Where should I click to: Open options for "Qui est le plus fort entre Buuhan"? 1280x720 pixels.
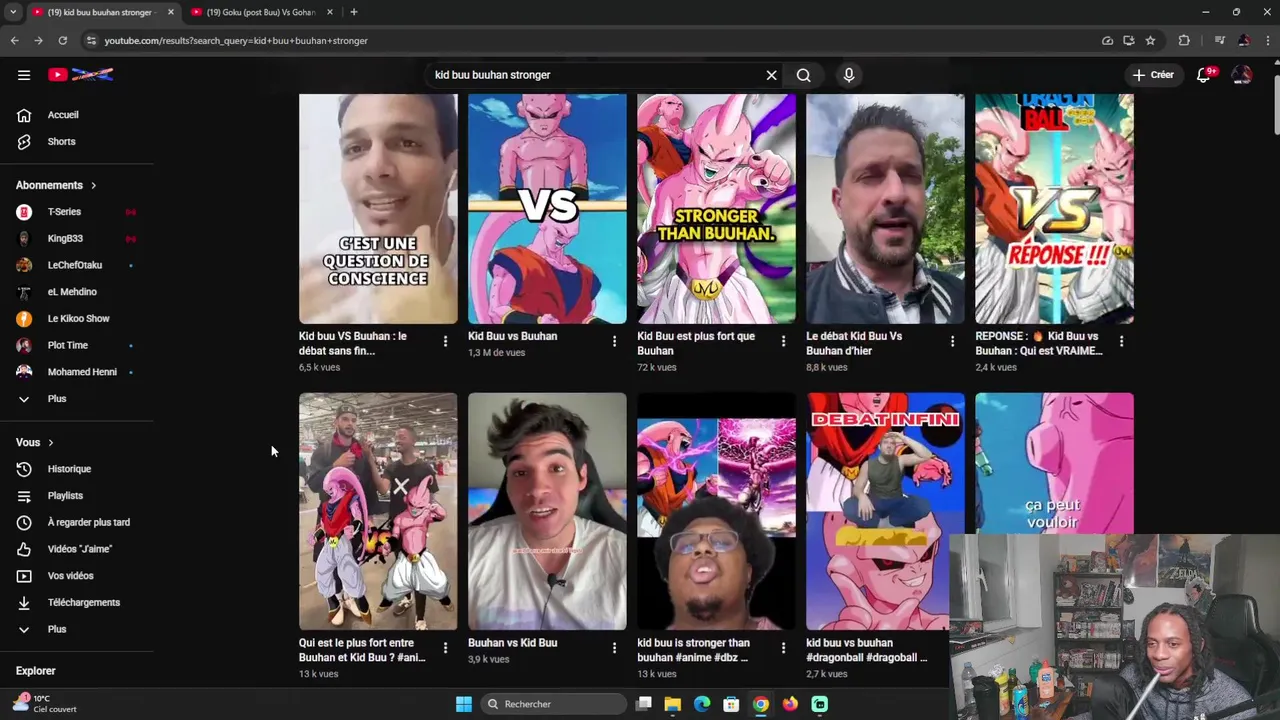(445, 649)
